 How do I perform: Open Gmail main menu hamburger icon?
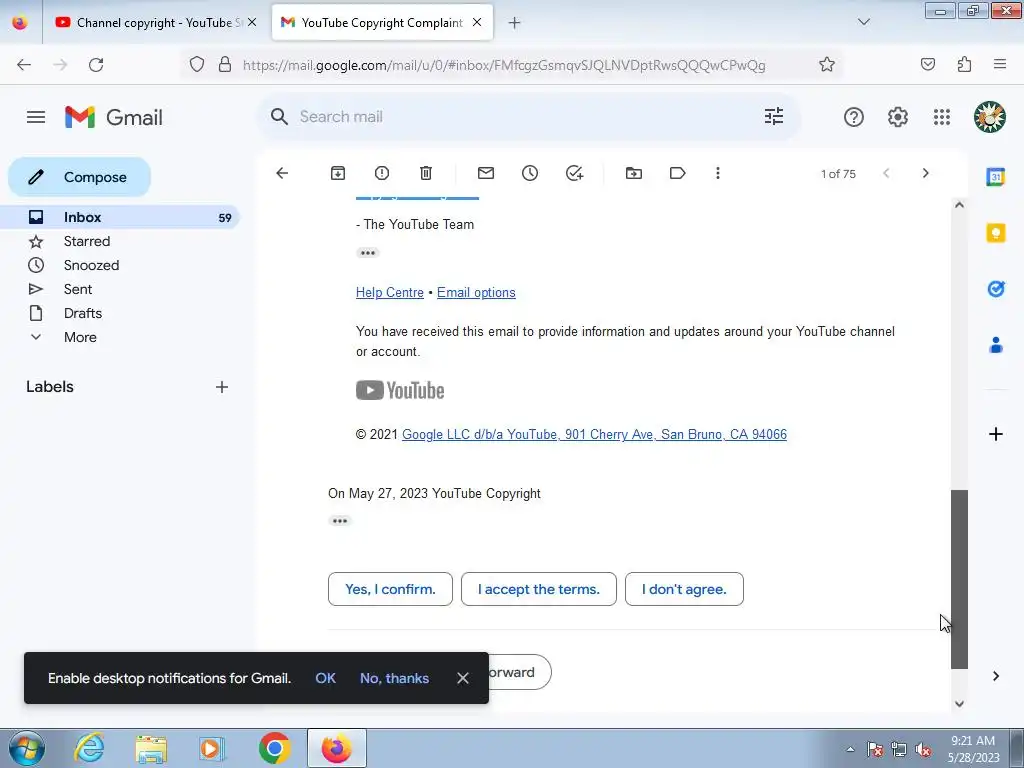(x=36, y=117)
